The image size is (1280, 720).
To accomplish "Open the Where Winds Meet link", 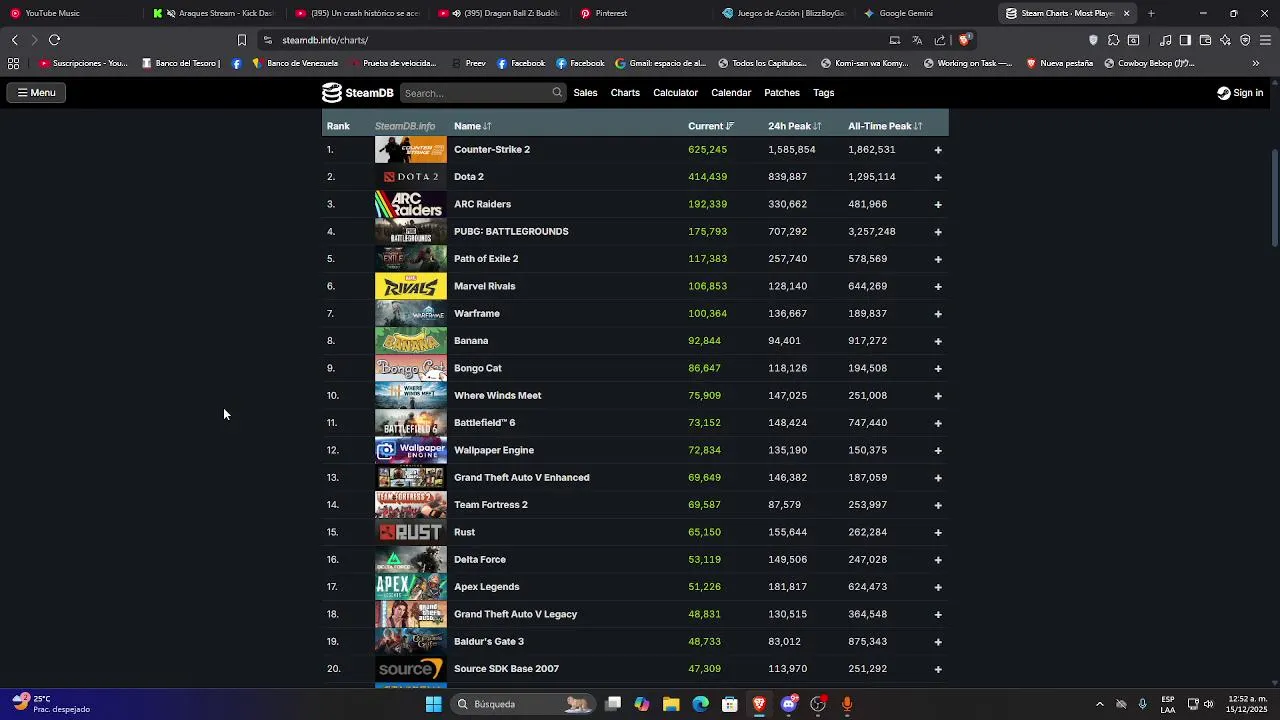I will [x=497, y=396].
